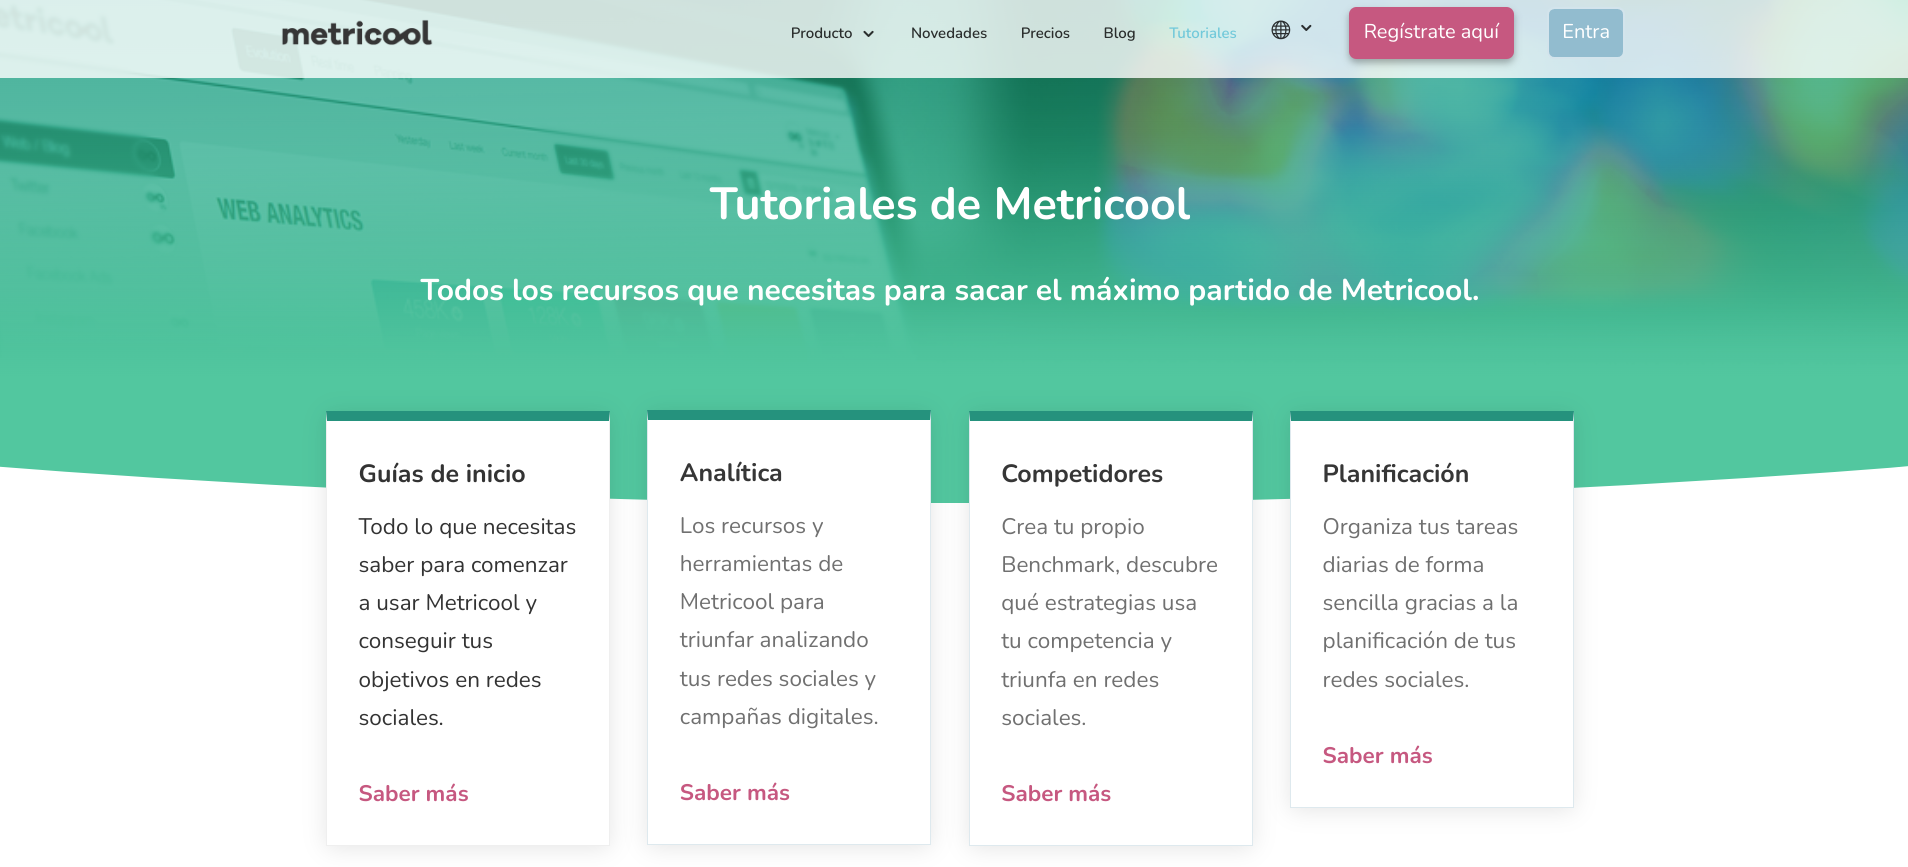The height and width of the screenshot is (867, 1908).
Task: Click Saber más under Planificación
Action: pyautogui.click(x=1377, y=756)
